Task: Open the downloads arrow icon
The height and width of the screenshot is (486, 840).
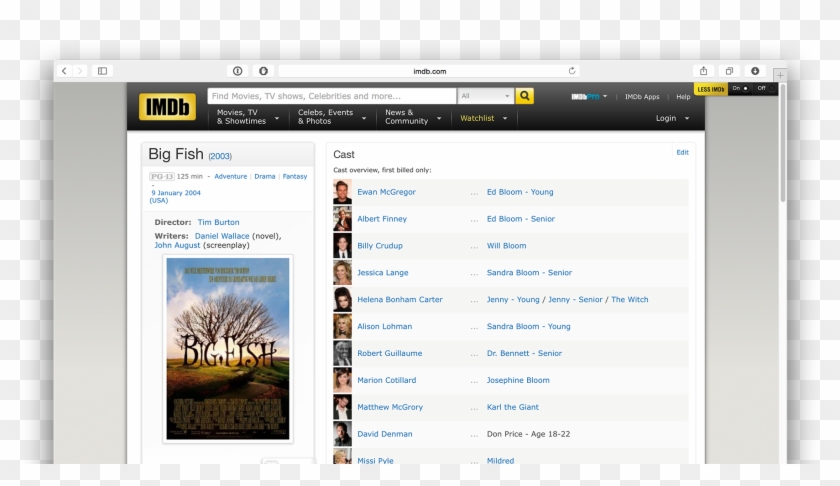Action: tap(755, 71)
